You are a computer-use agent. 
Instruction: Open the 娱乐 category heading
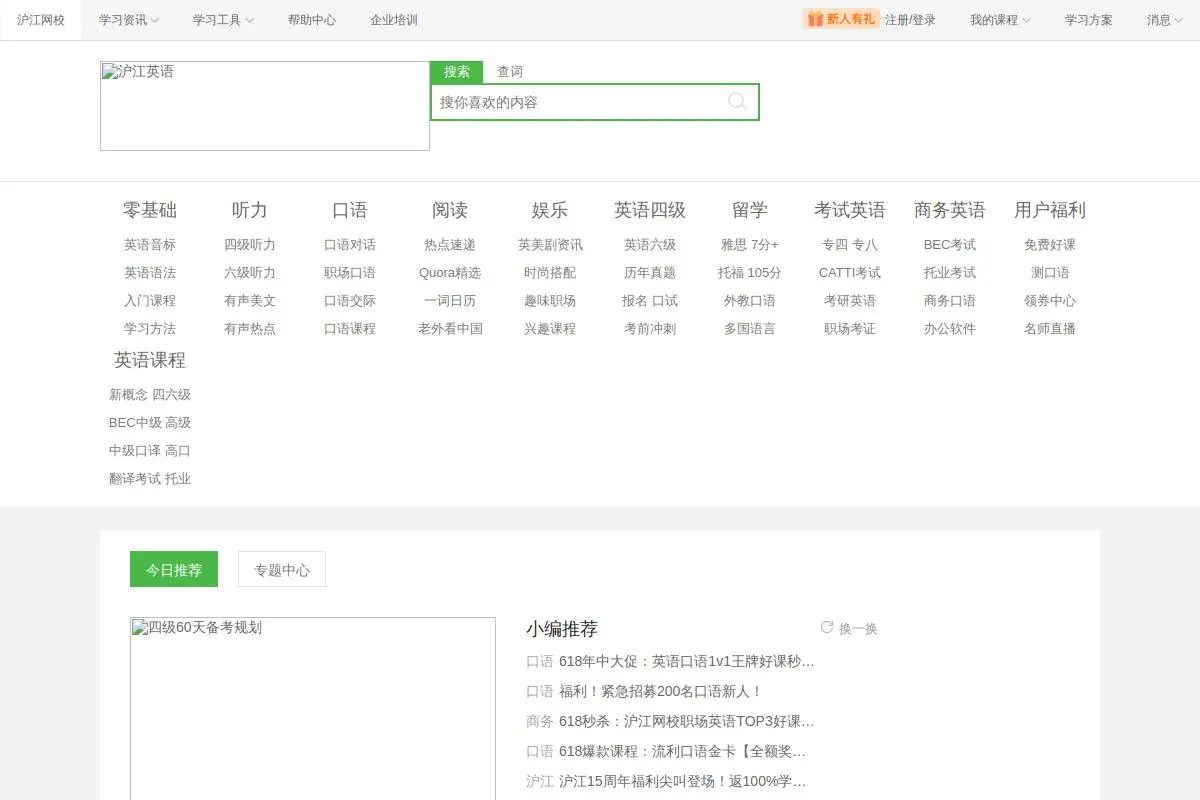[550, 210]
